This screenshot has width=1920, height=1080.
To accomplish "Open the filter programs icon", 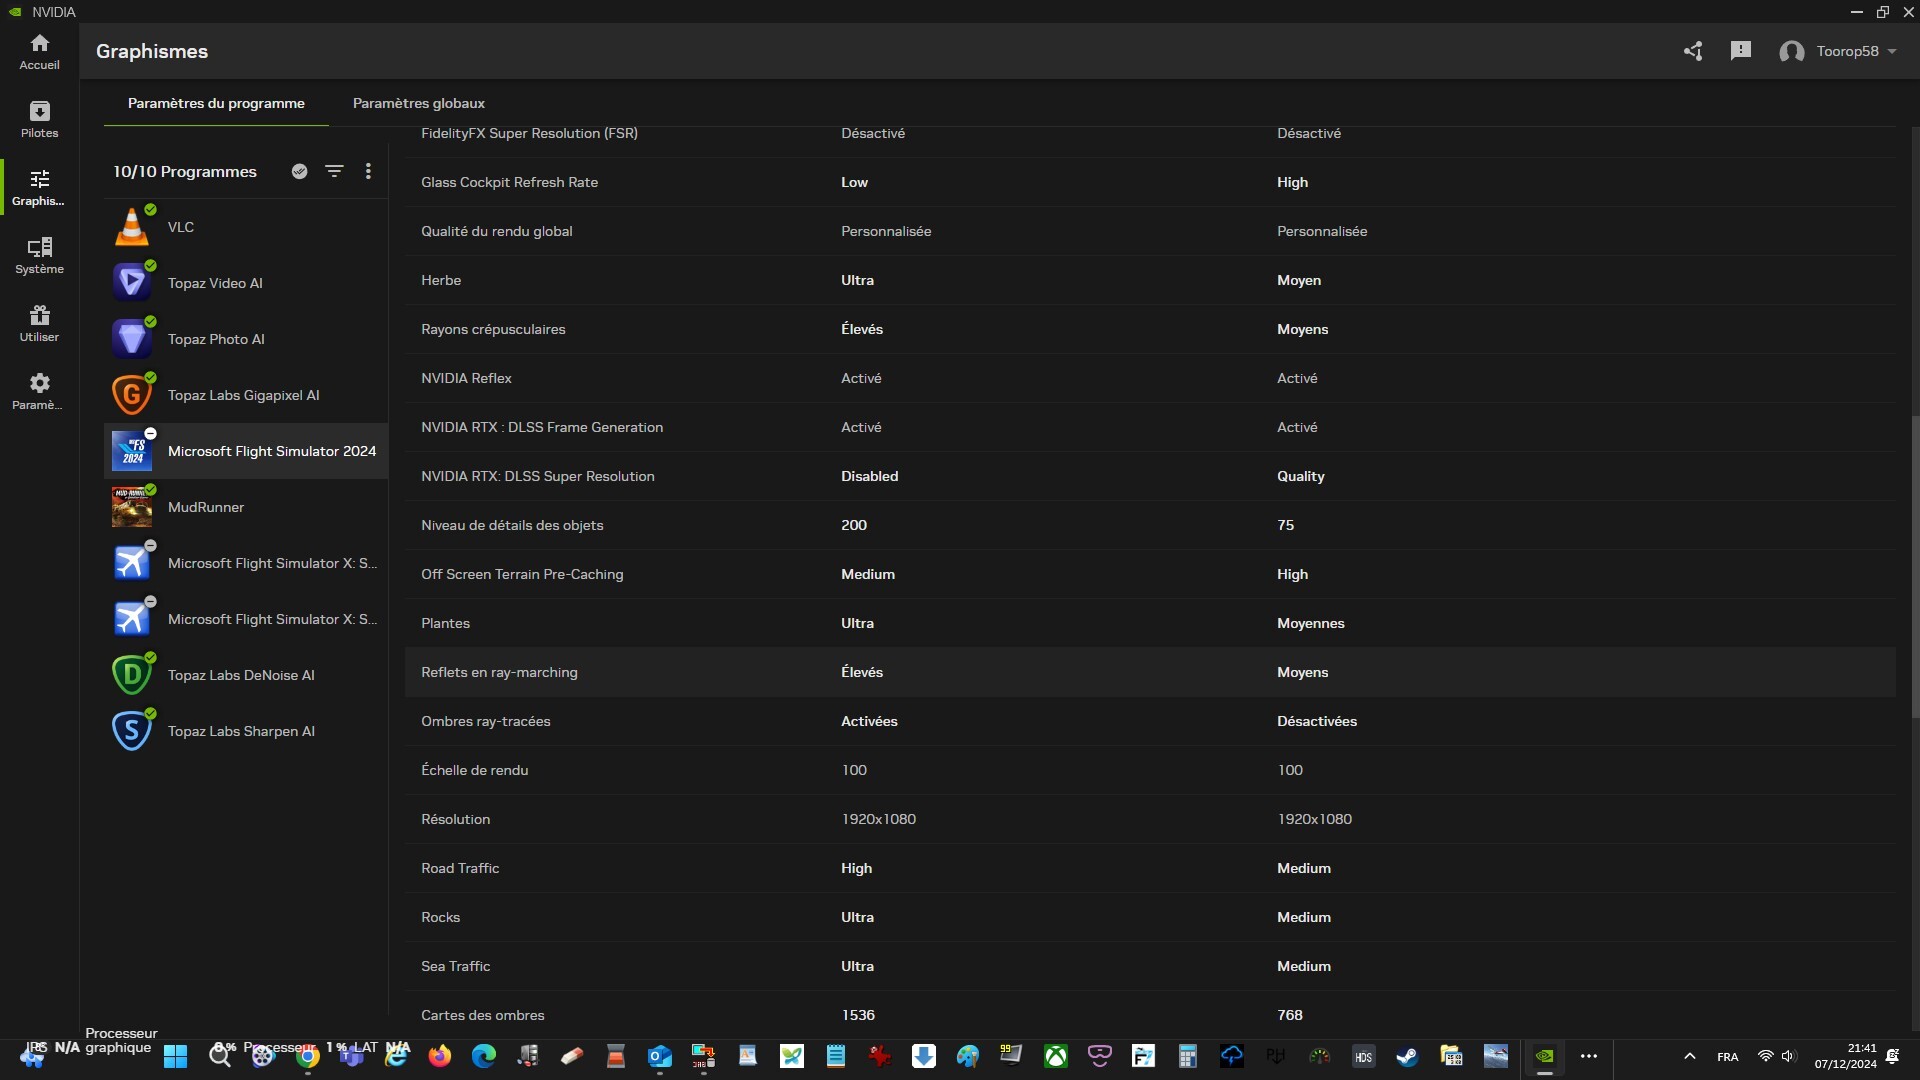I will click(x=334, y=171).
